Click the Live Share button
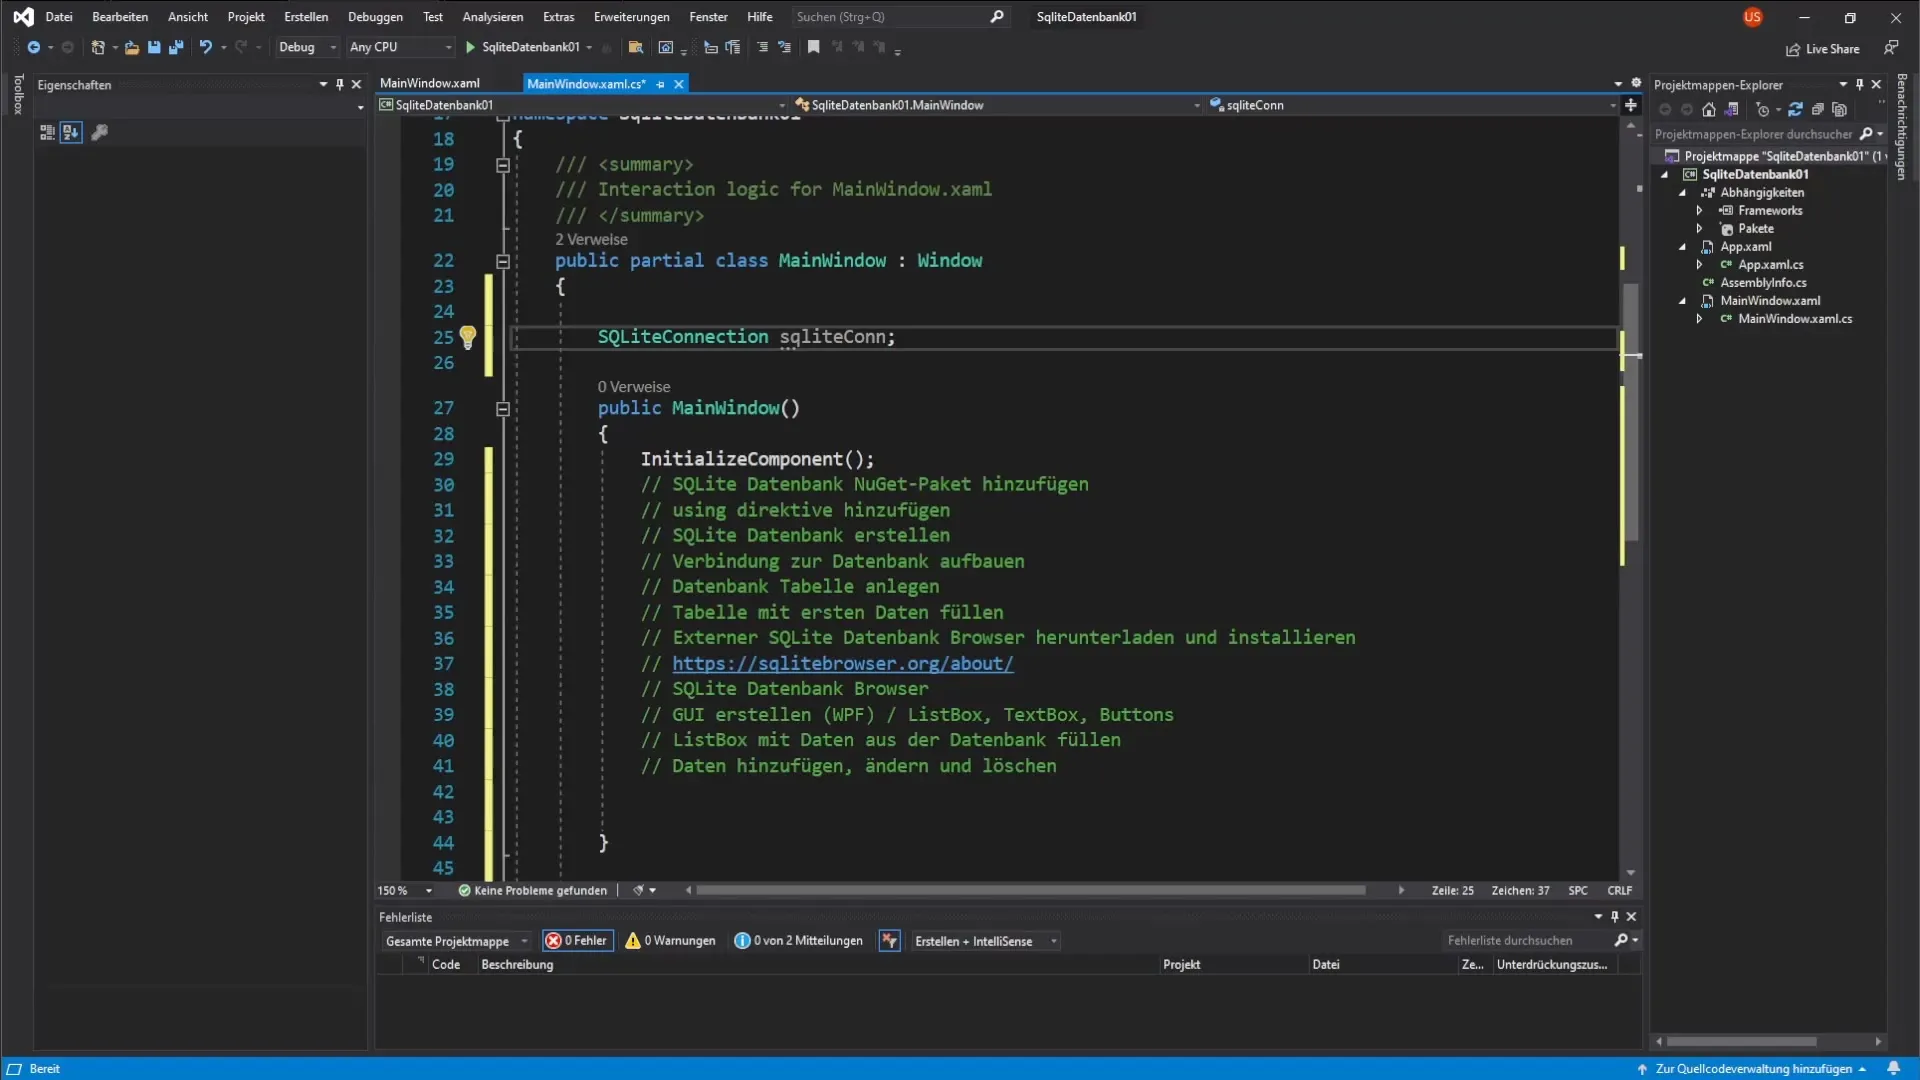 (x=1822, y=49)
